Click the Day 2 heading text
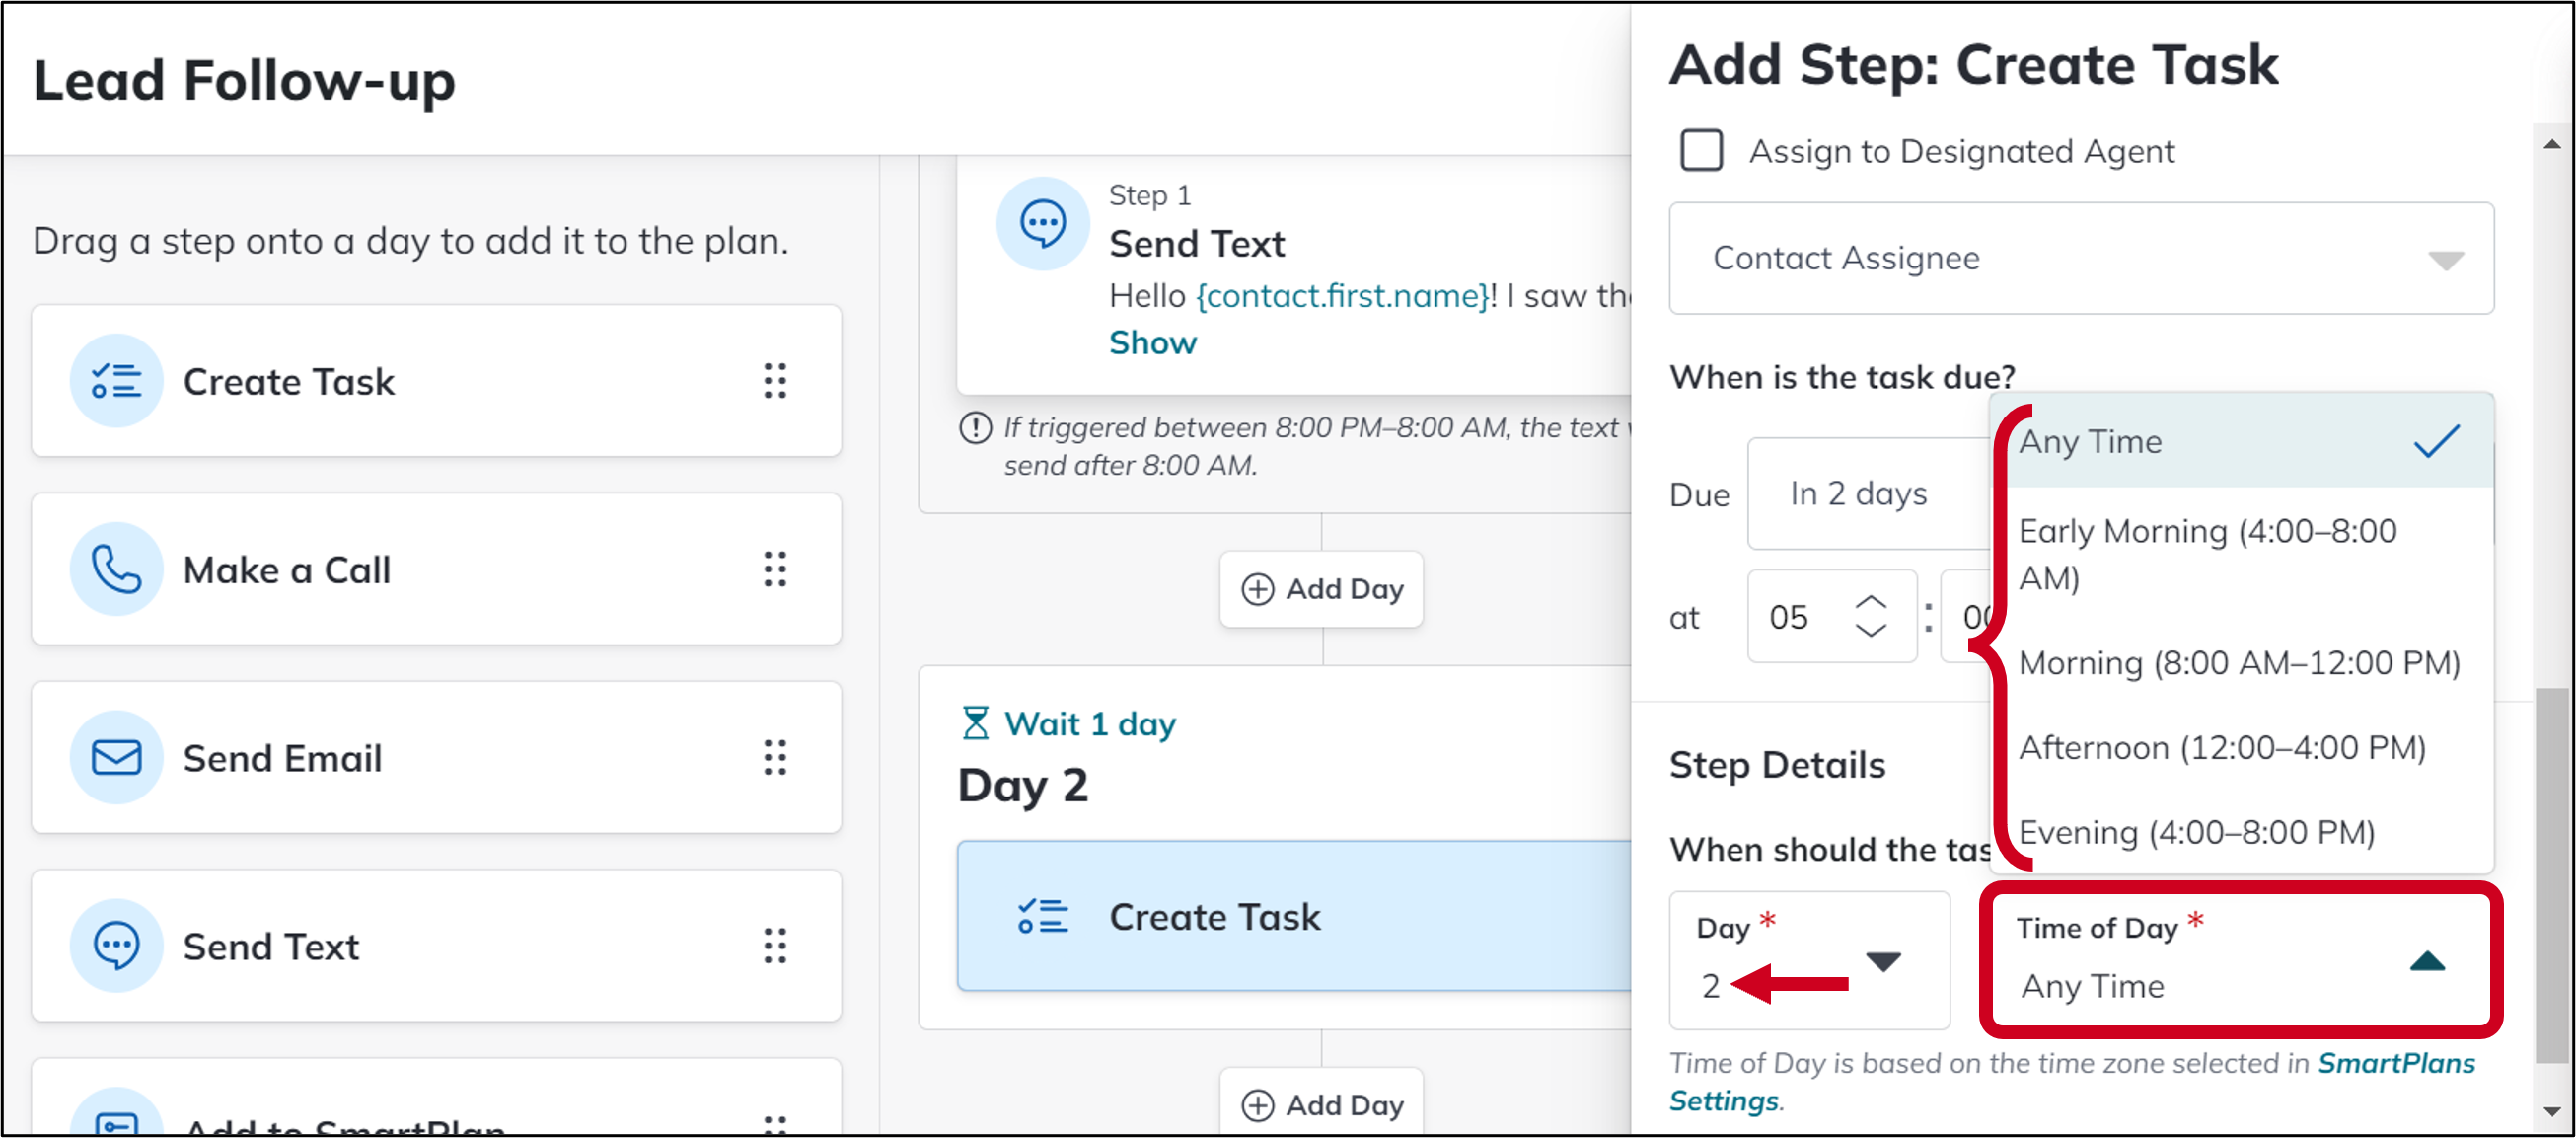 tap(1022, 786)
